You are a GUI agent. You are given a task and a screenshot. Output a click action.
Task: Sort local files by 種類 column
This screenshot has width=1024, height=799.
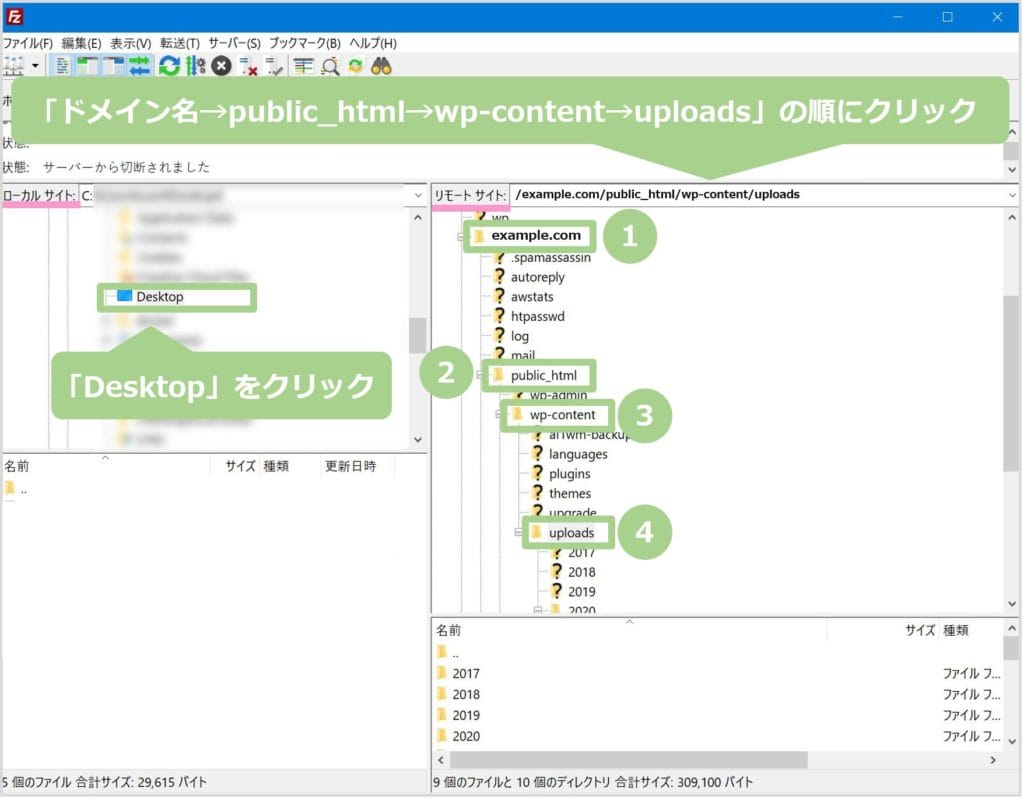pyautogui.click(x=276, y=466)
